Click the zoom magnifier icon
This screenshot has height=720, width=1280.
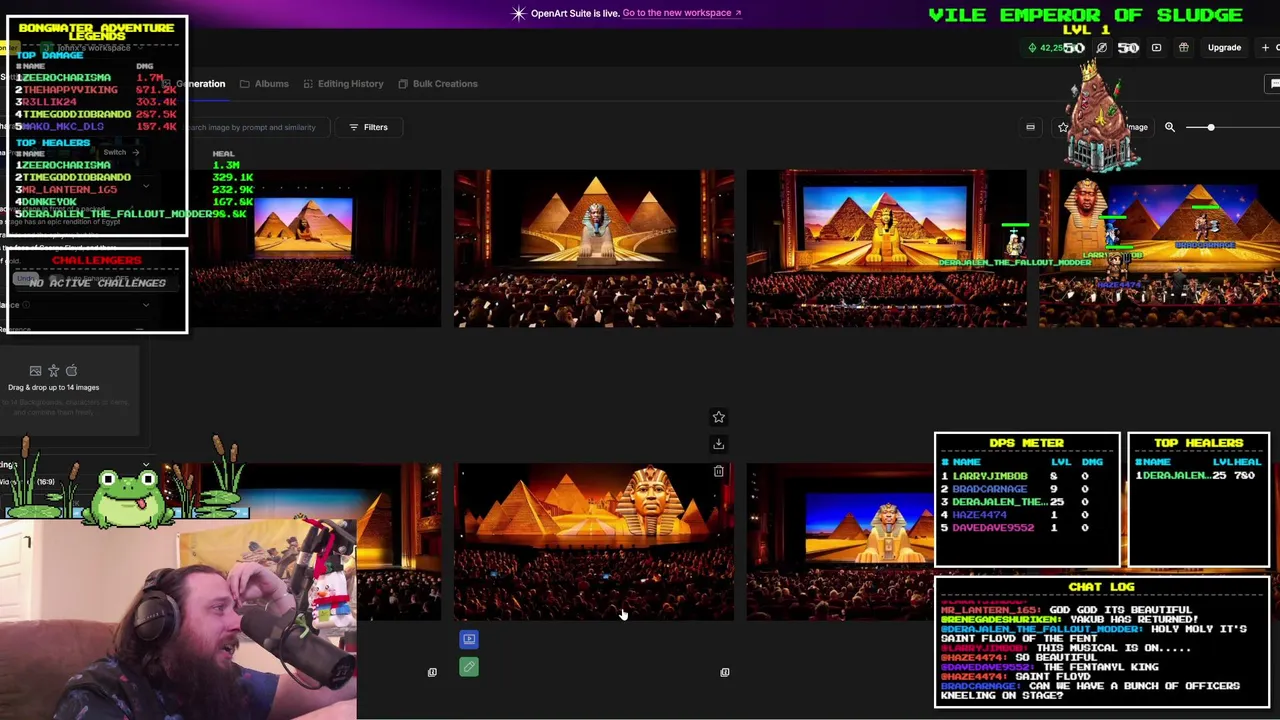click(1169, 127)
